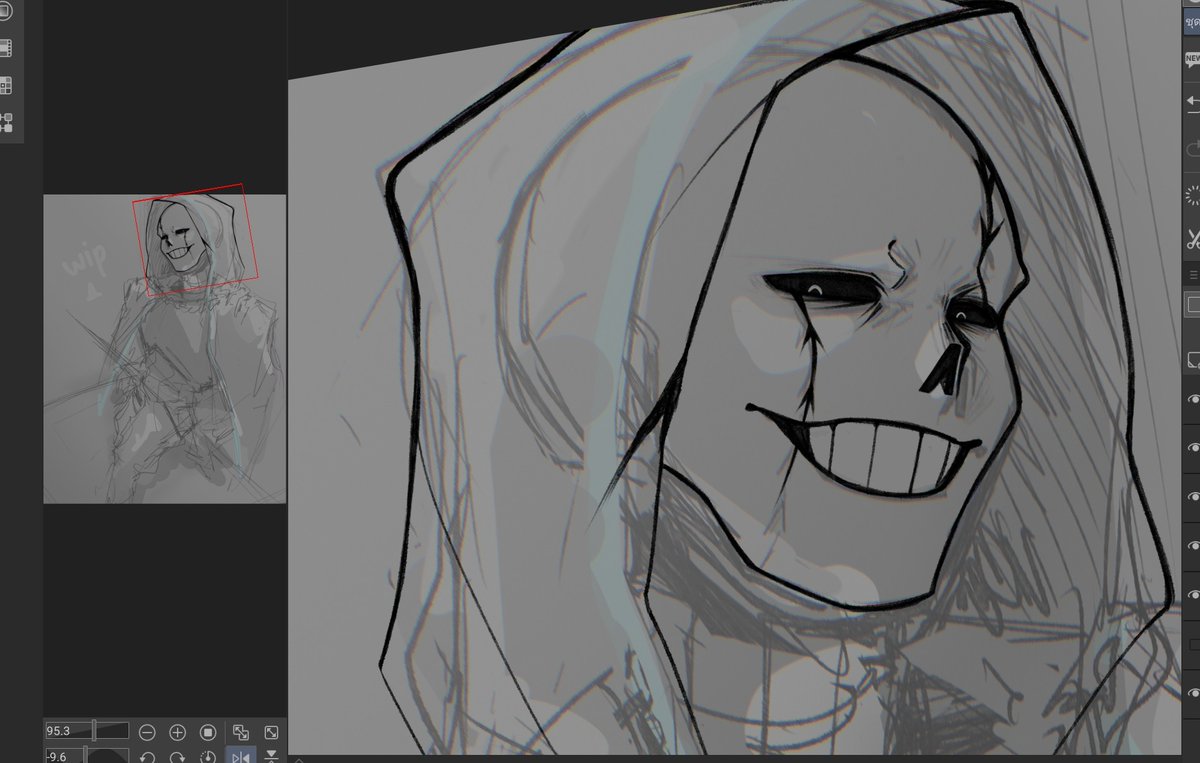
Task: Click the fit to navigator arrows icon
Action: click(x=240, y=732)
